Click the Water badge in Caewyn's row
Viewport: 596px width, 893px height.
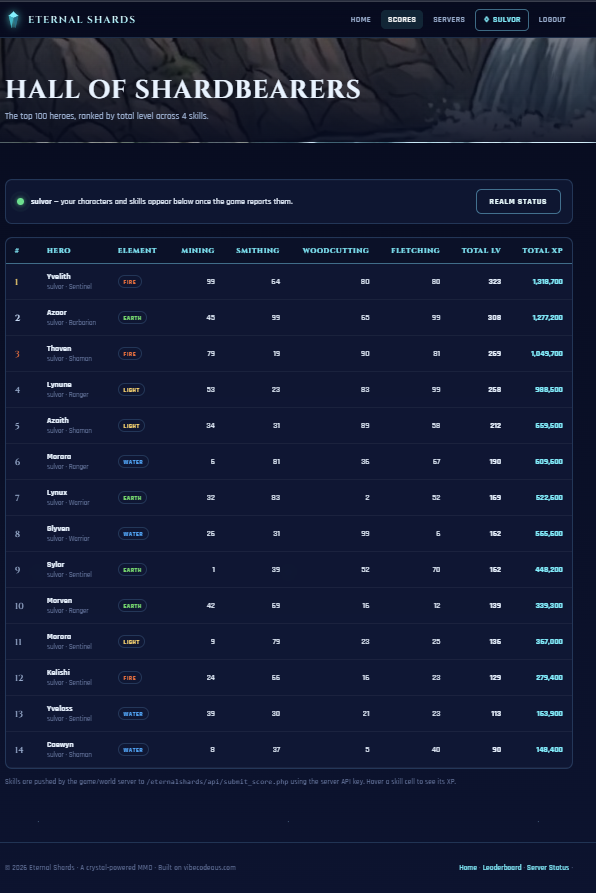133,750
